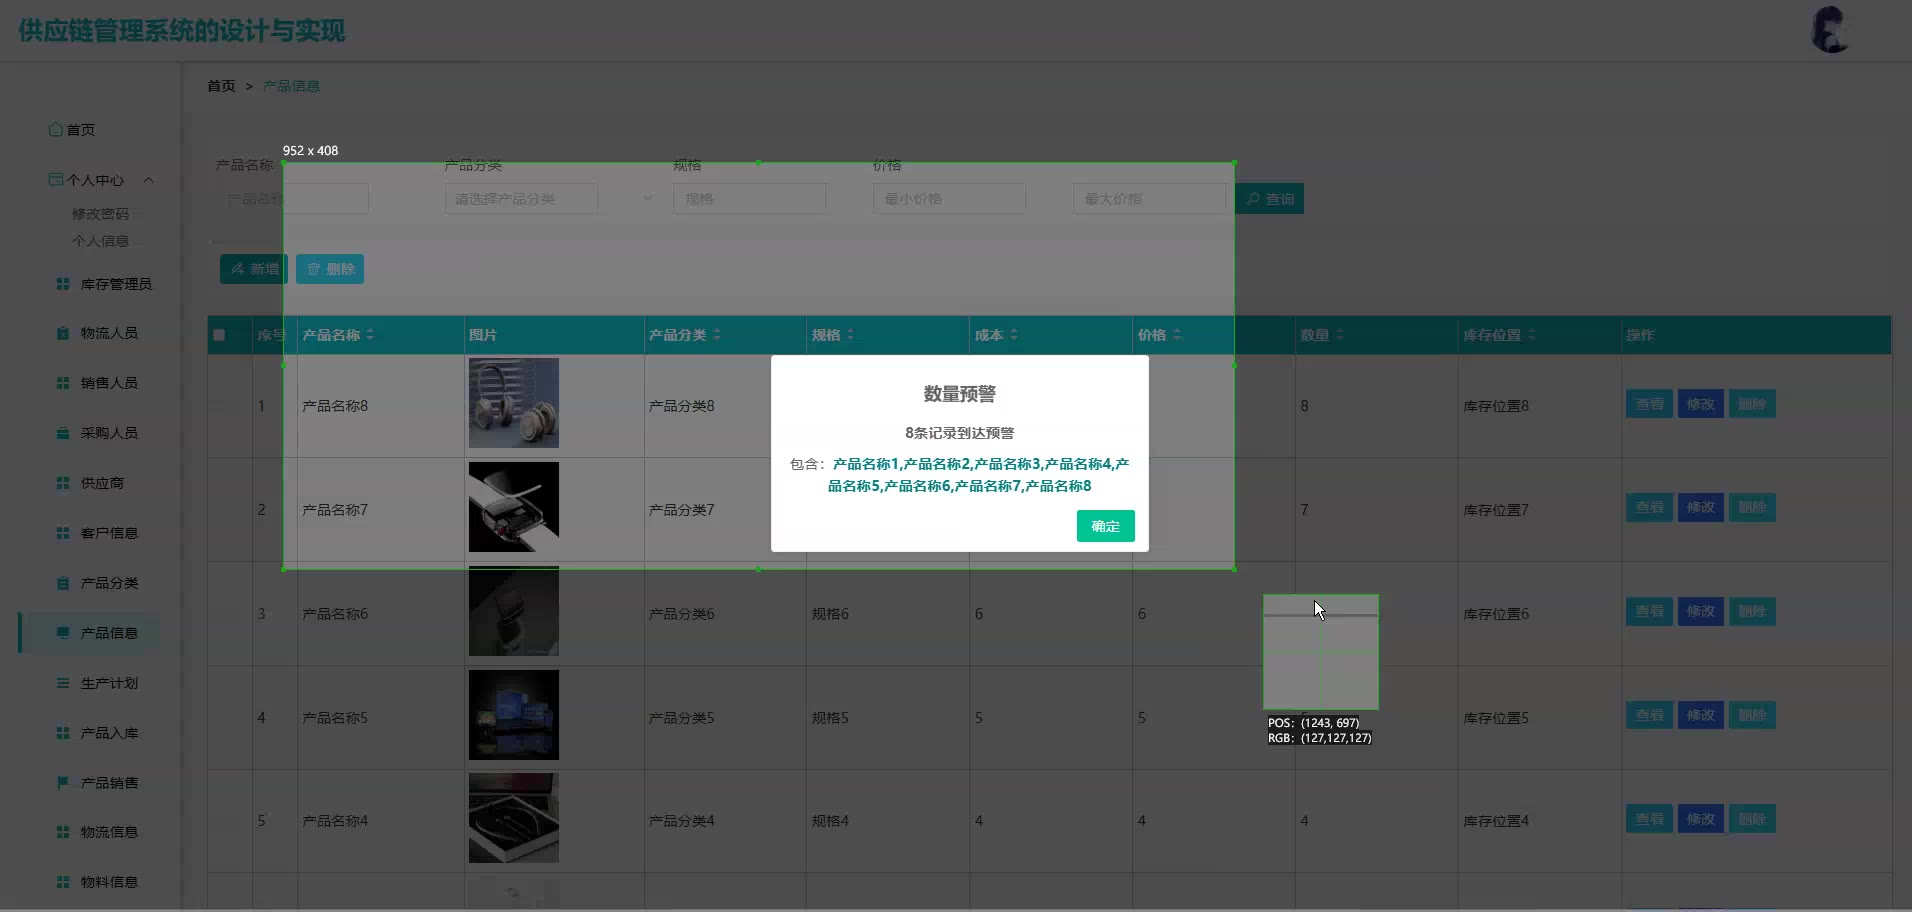Screen dimensions: 1912x912
Task: Focus the 最大价格 input field
Action: point(1149,199)
